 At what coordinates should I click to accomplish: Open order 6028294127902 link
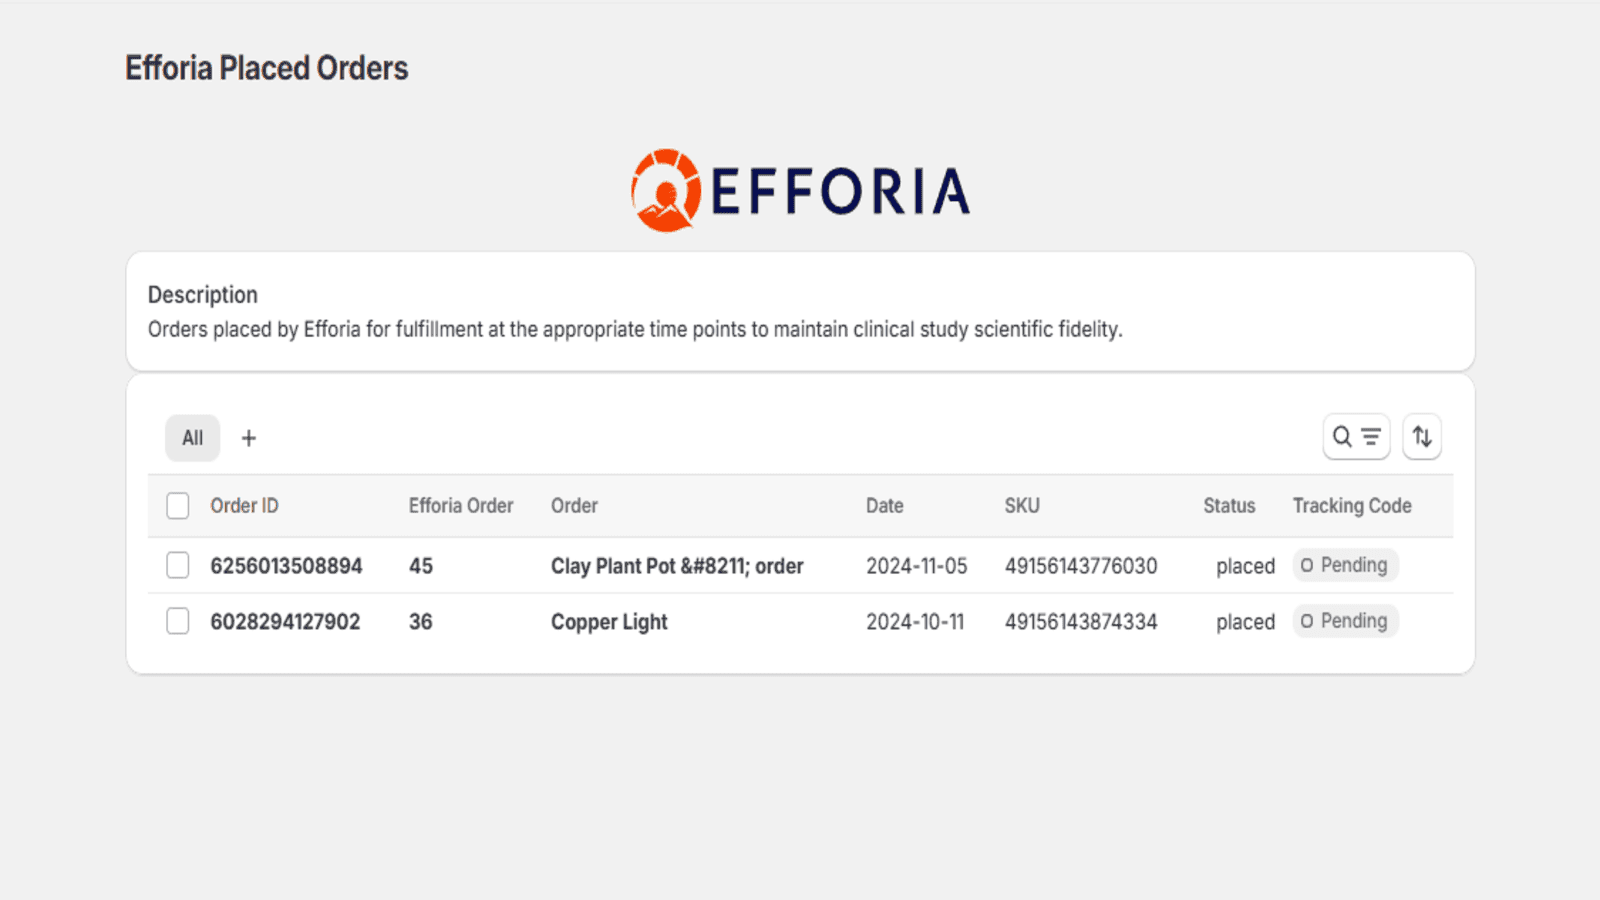tap(285, 622)
